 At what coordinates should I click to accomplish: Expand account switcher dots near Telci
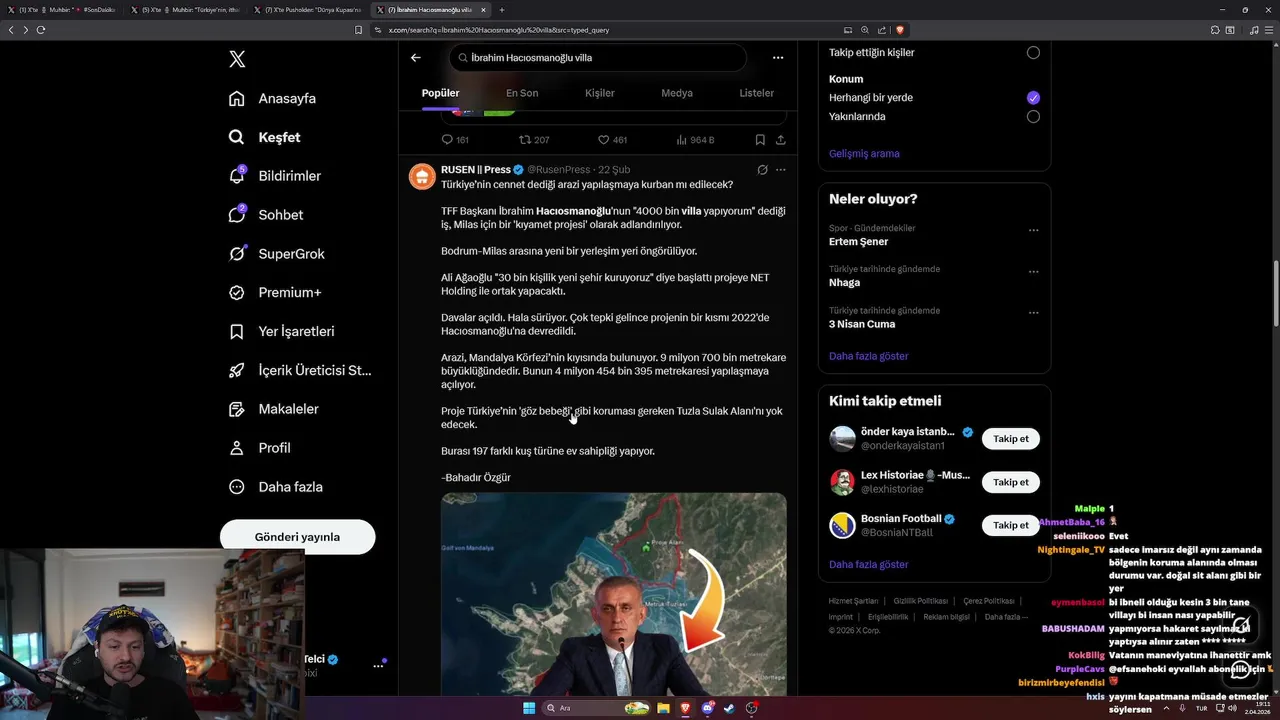point(378,665)
